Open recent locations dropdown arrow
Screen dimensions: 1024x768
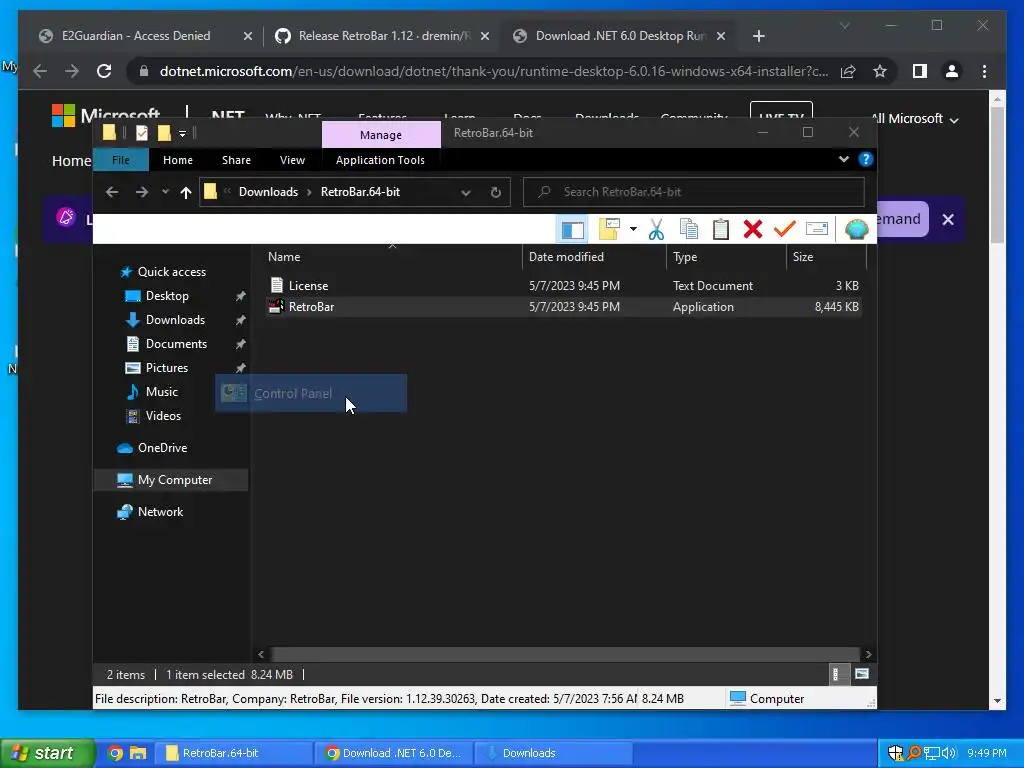coord(165,192)
